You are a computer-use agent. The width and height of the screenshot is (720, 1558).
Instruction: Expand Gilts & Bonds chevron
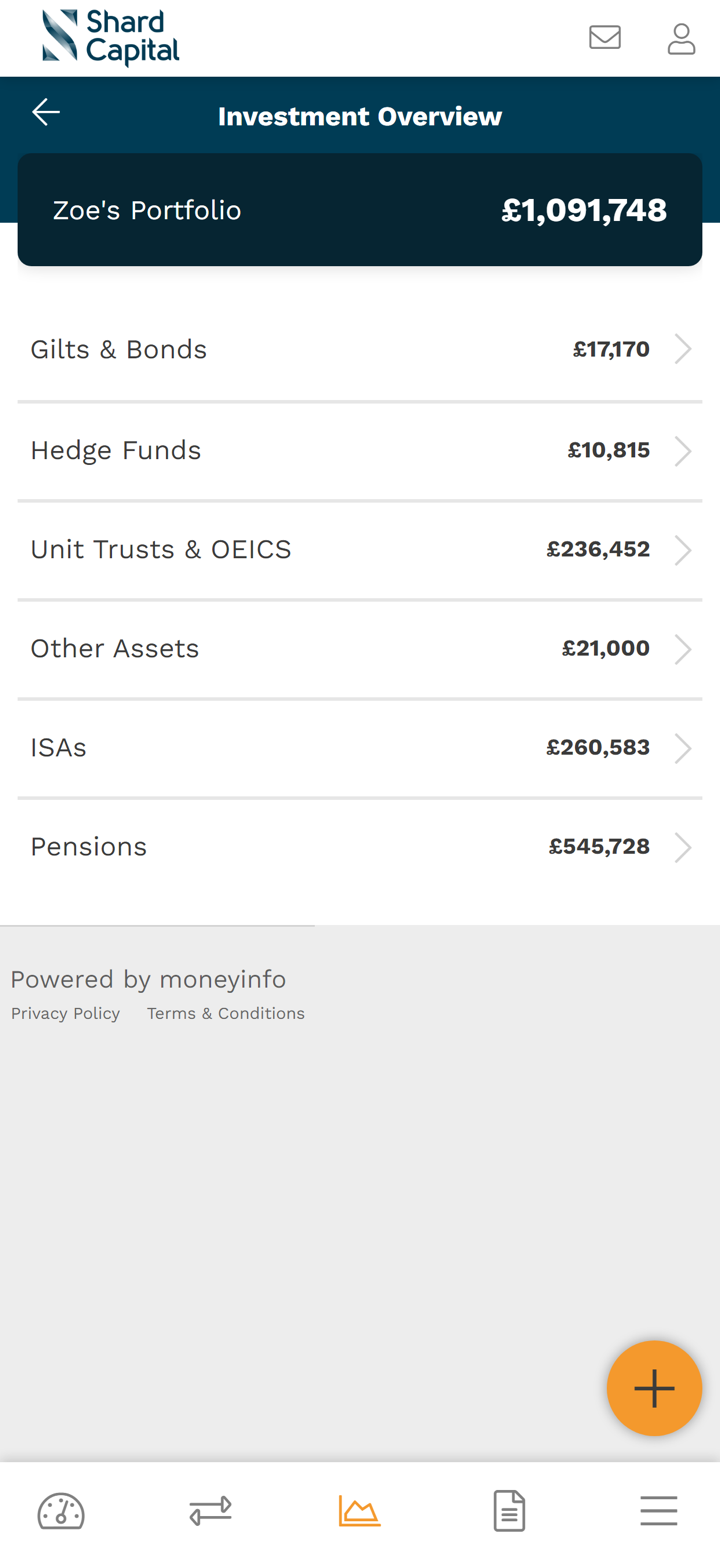coord(683,350)
